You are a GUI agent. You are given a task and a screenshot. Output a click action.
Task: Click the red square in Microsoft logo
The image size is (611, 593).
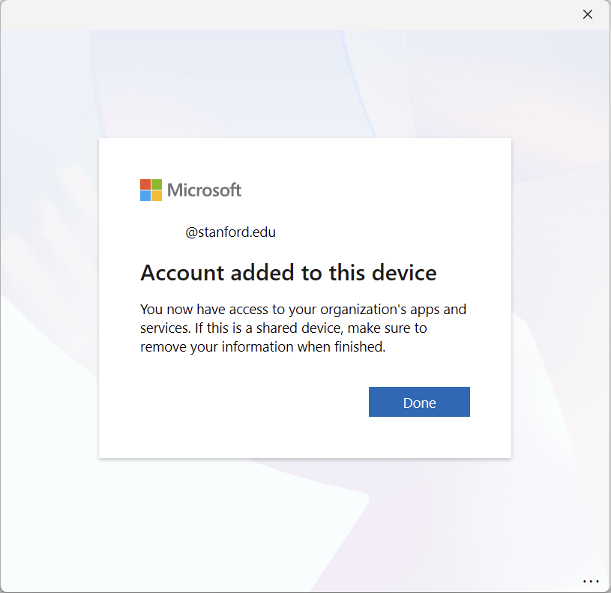[145, 184]
